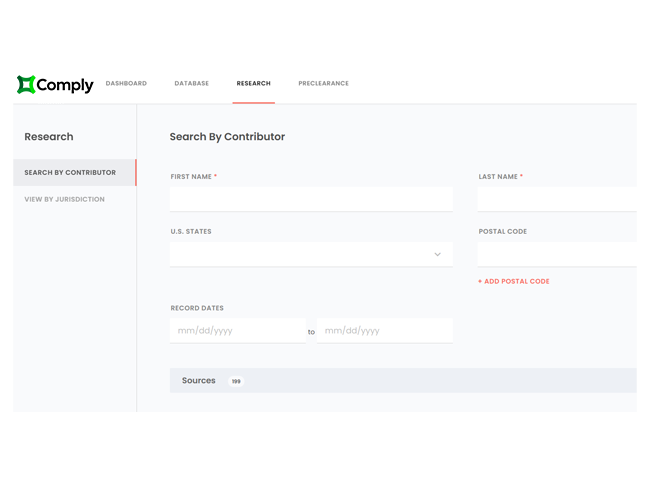Viewport: 650px width, 479px height.
Task: Click the Add Postal Code link
Action: [x=514, y=282]
